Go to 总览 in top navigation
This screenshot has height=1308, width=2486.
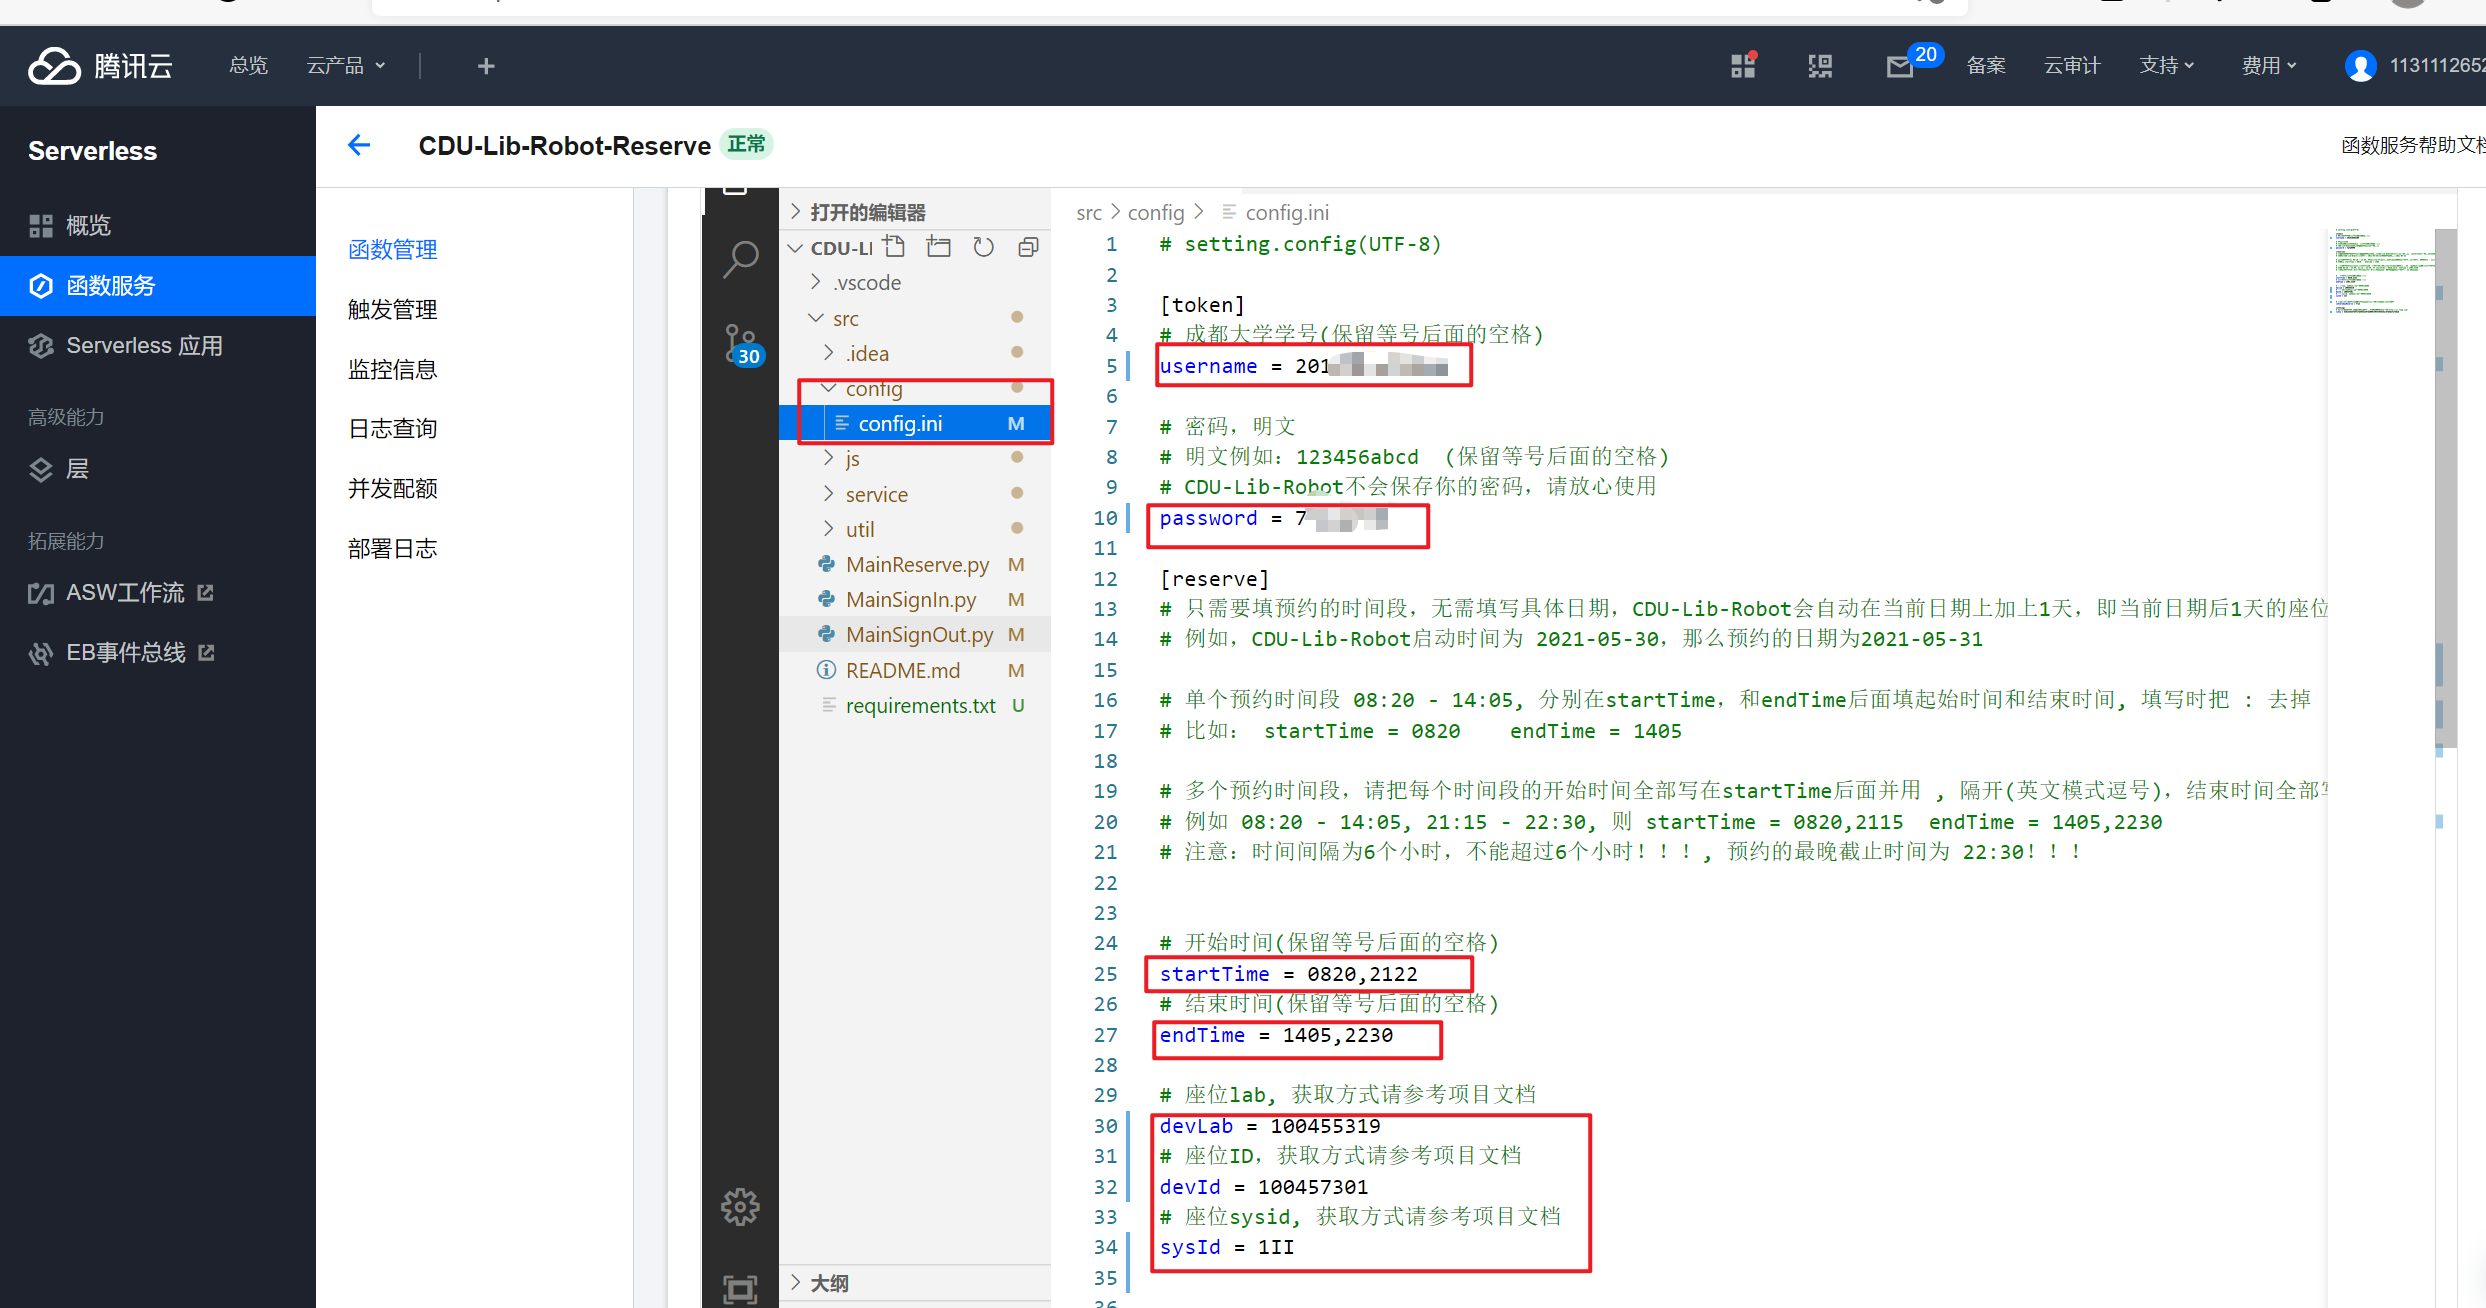click(248, 66)
